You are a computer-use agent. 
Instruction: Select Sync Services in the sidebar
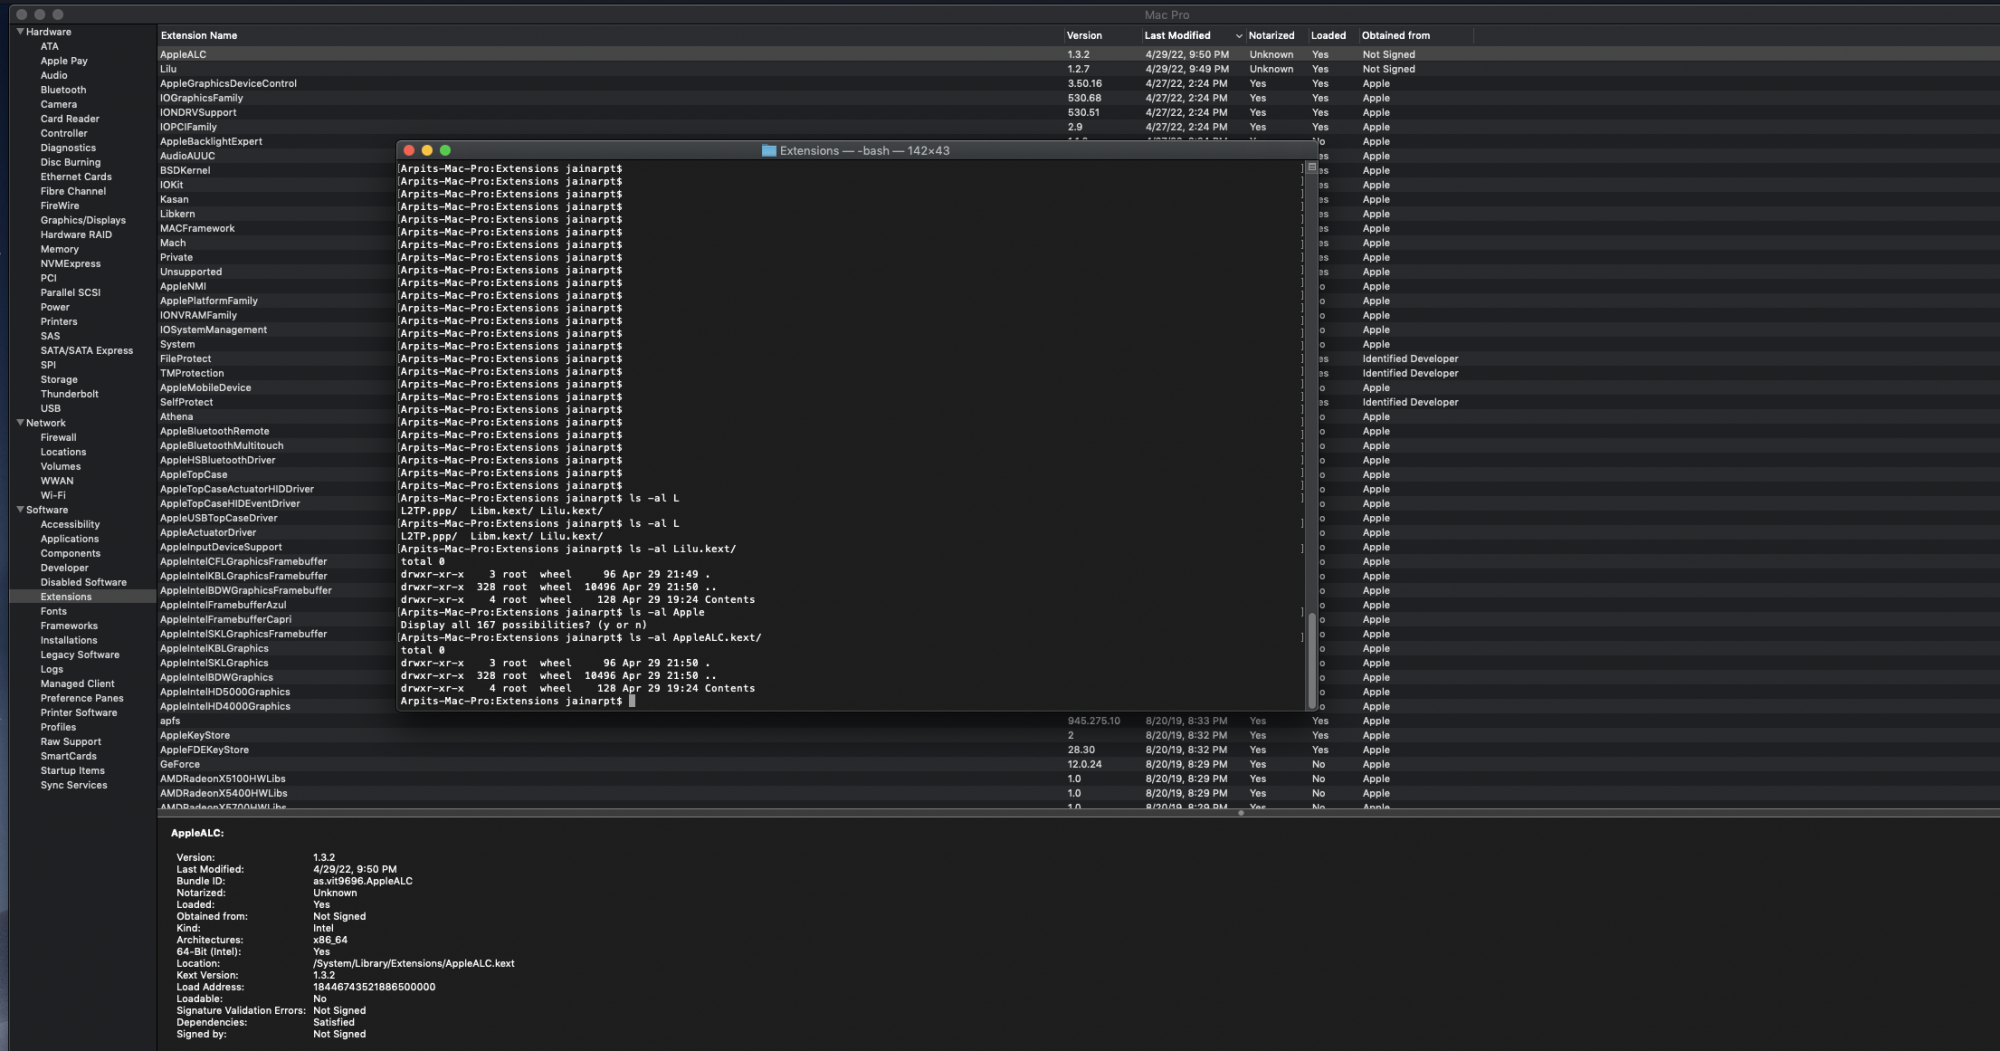74,786
